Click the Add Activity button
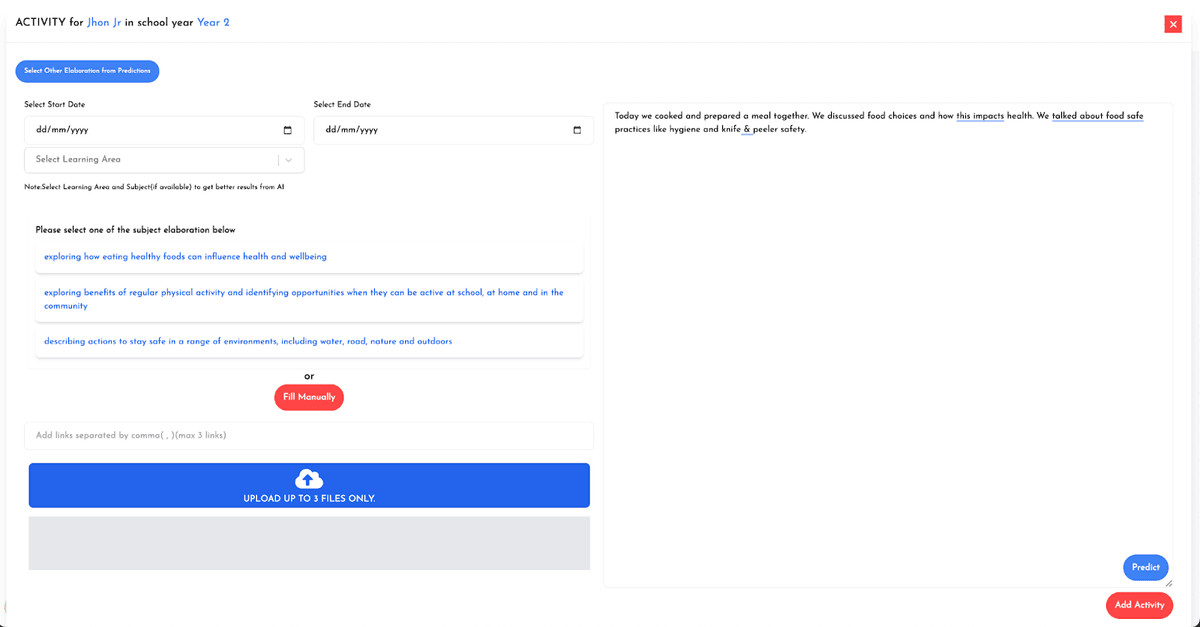 pyautogui.click(x=1139, y=605)
